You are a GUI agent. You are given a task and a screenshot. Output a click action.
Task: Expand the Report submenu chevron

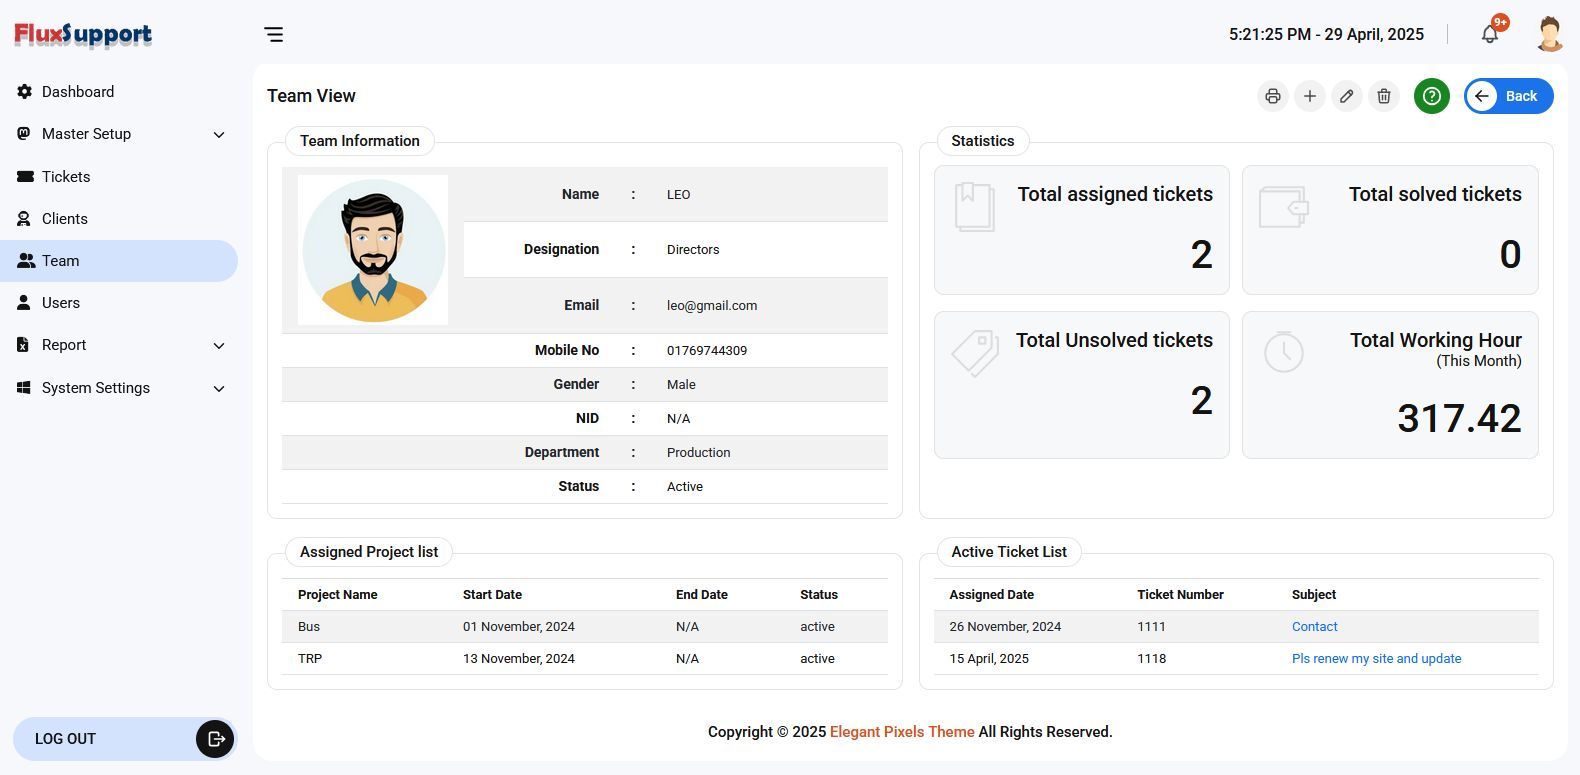coord(219,346)
